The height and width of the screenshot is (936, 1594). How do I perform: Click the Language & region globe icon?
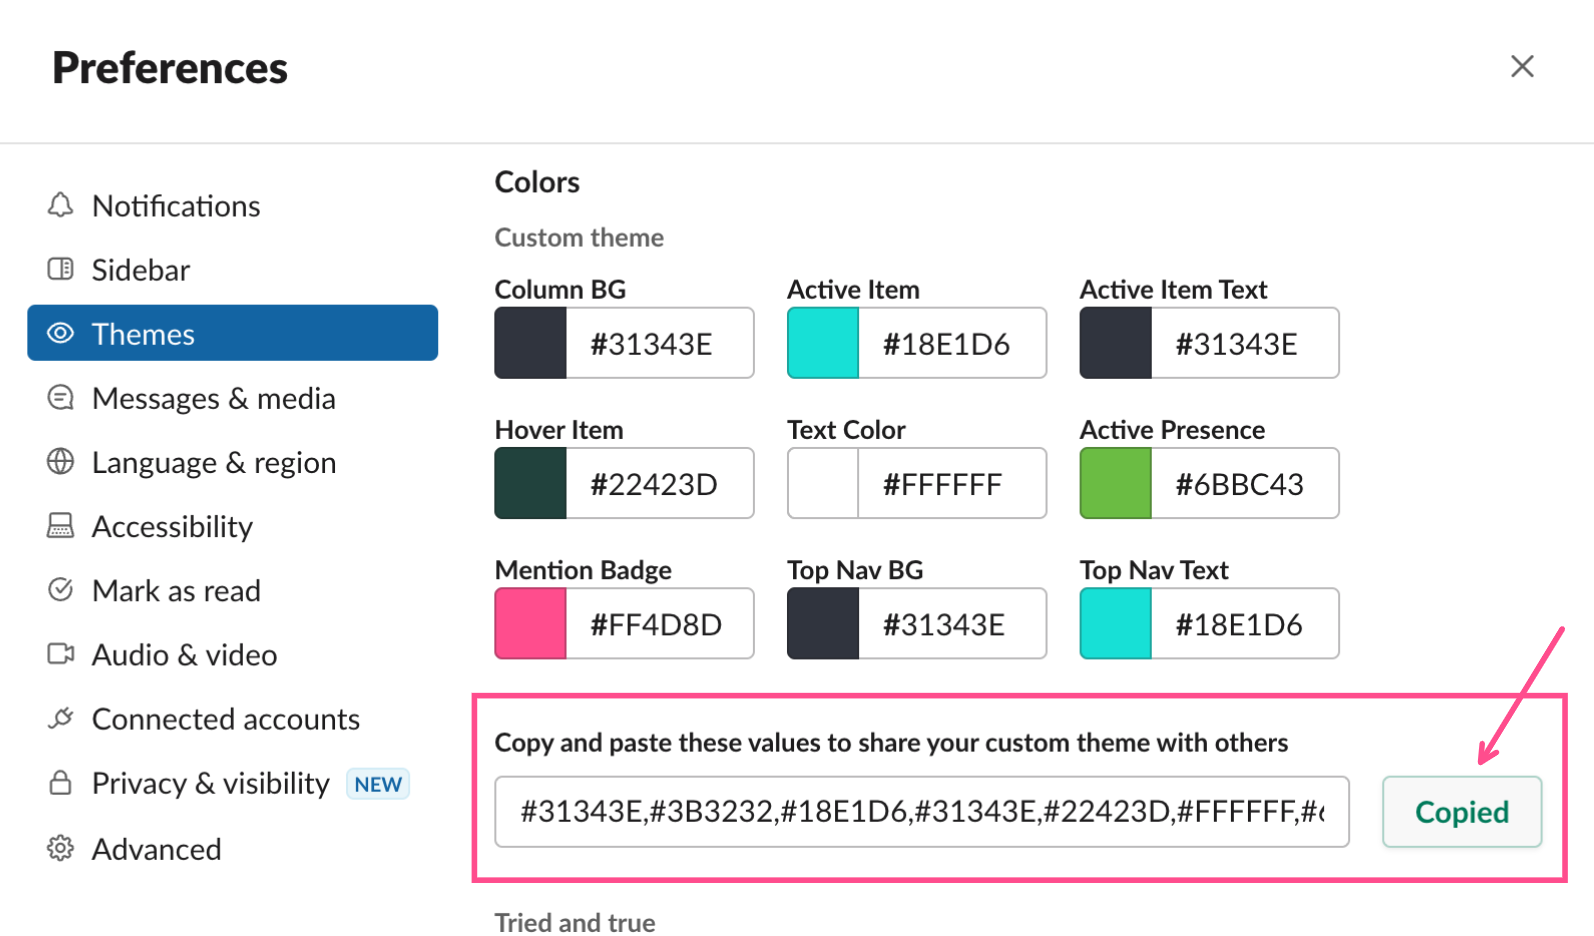tap(61, 462)
